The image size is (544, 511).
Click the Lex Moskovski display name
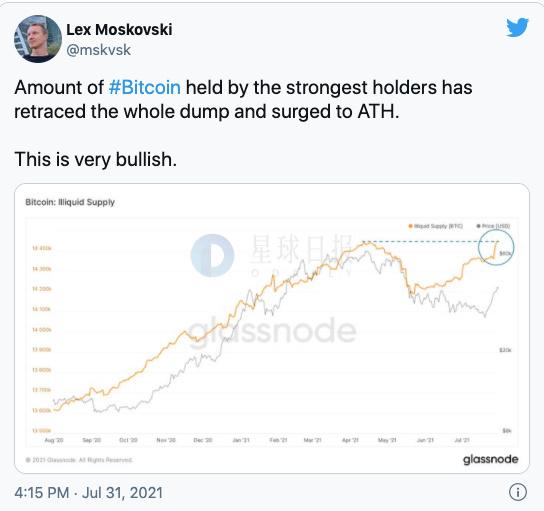(119, 29)
